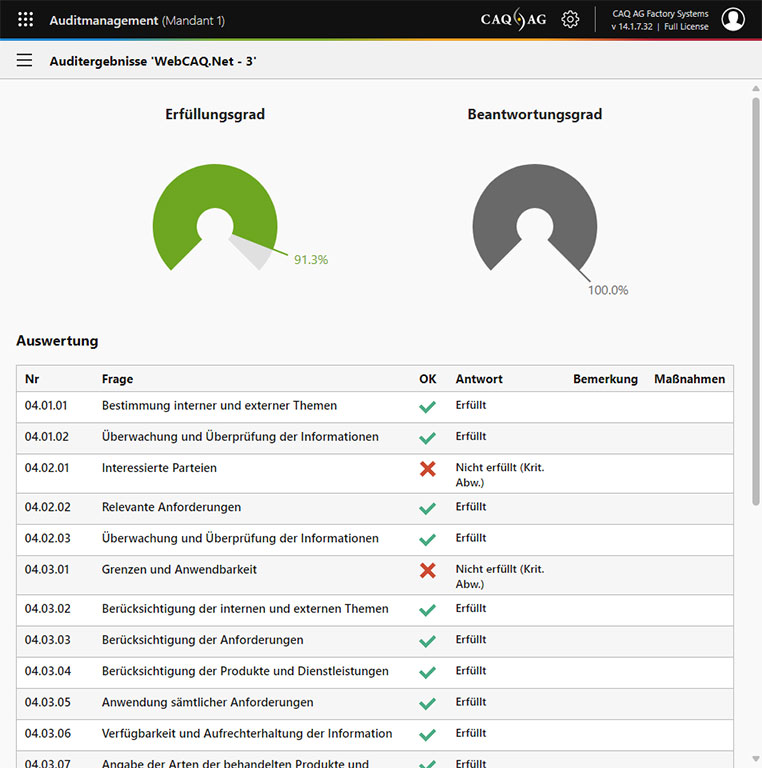Toggle the hamburger navigation menu
The height and width of the screenshot is (768, 762).
[x=24, y=60]
